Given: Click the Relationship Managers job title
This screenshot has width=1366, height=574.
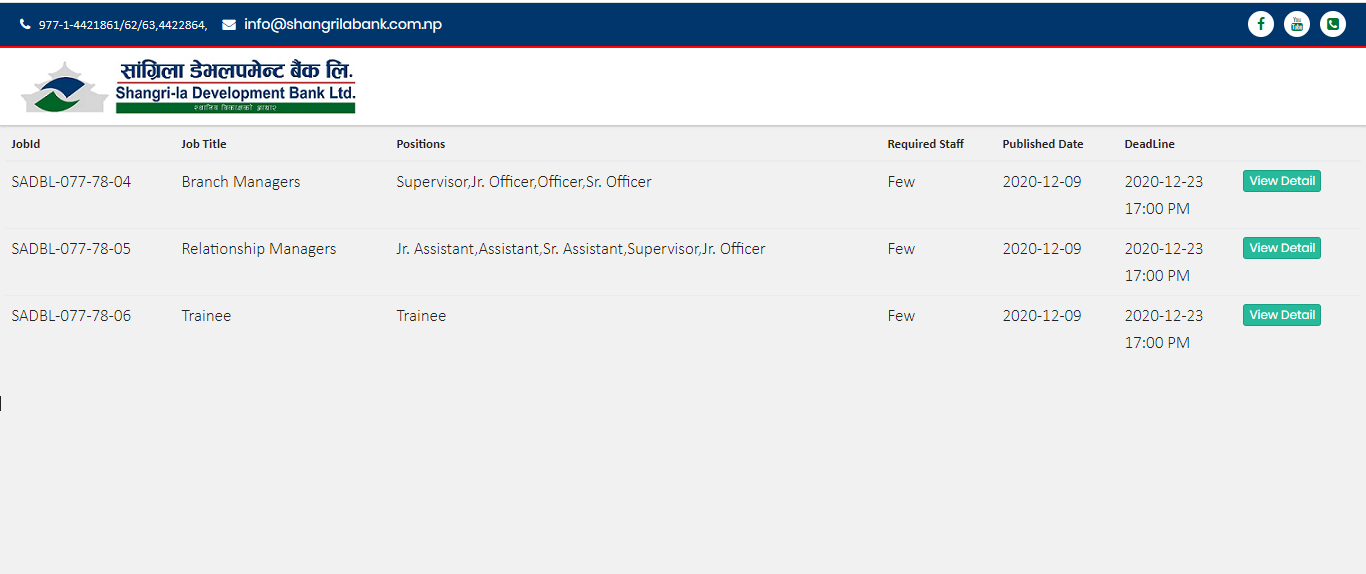Looking at the screenshot, I should (259, 249).
